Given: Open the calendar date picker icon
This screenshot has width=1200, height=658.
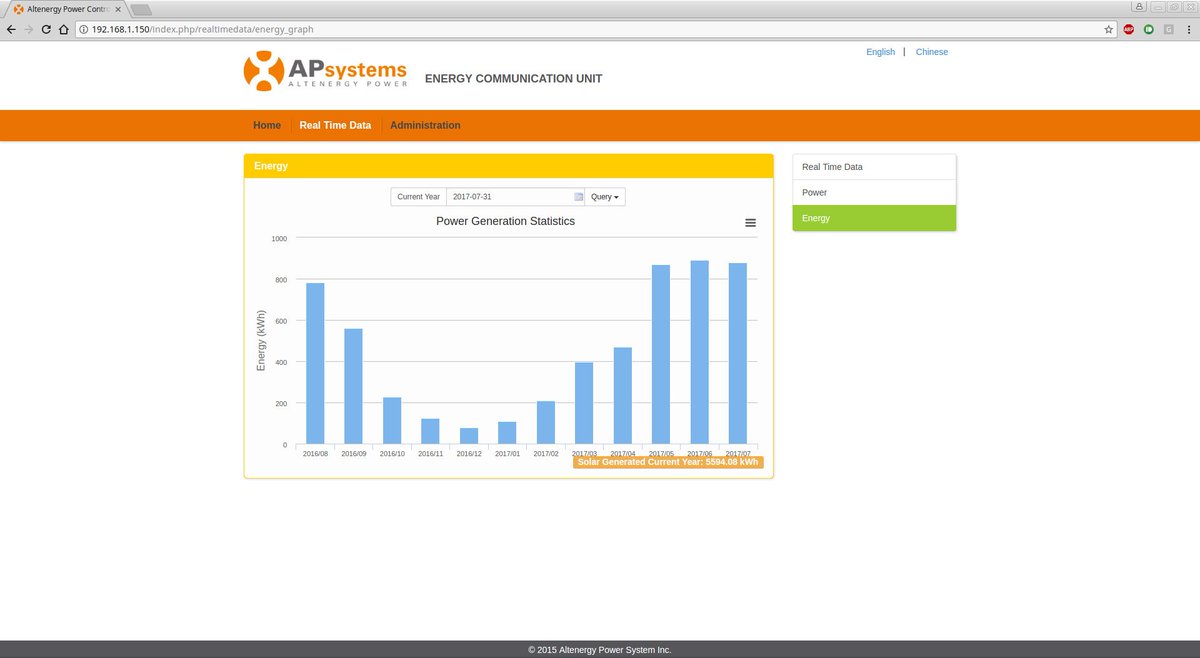Looking at the screenshot, I should tap(578, 197).
